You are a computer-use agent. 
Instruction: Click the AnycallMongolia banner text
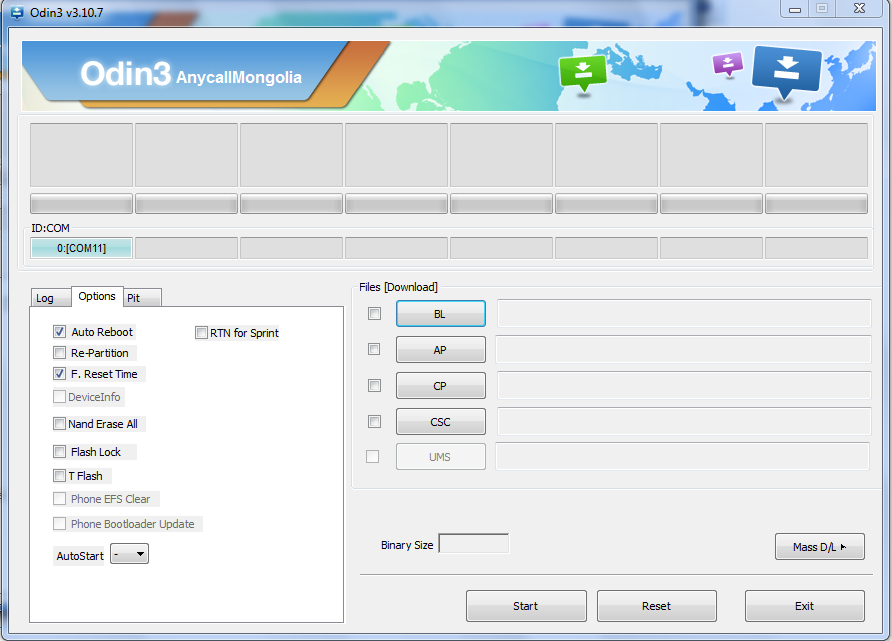(x=239, y=77)
